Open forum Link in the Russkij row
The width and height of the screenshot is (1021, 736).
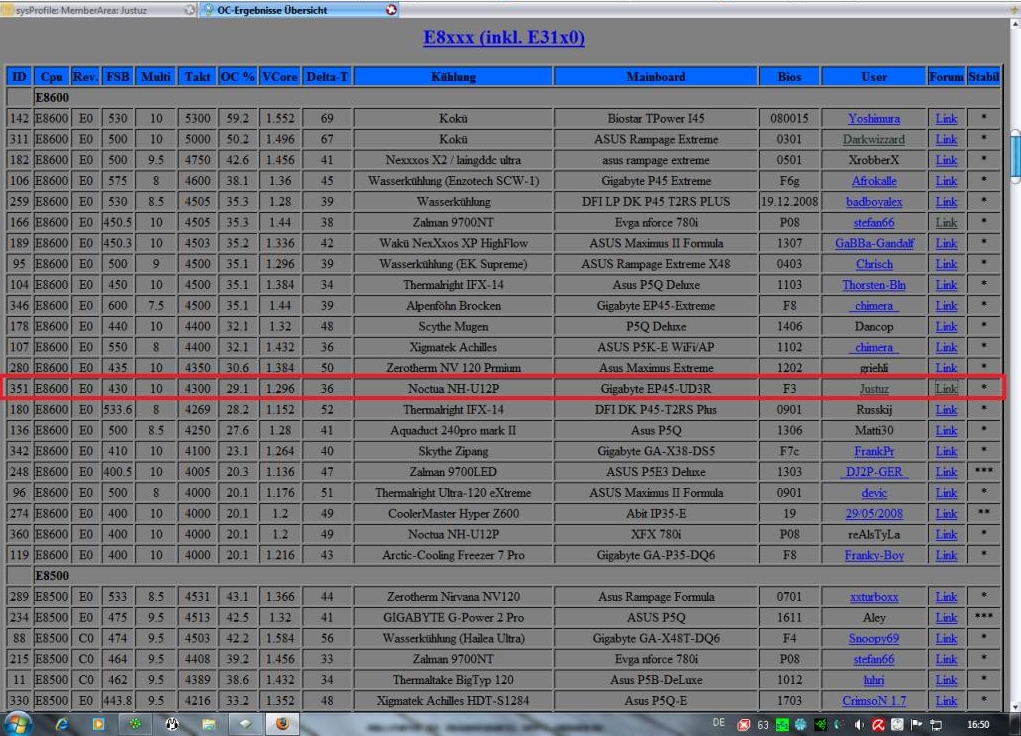[946, 410]
